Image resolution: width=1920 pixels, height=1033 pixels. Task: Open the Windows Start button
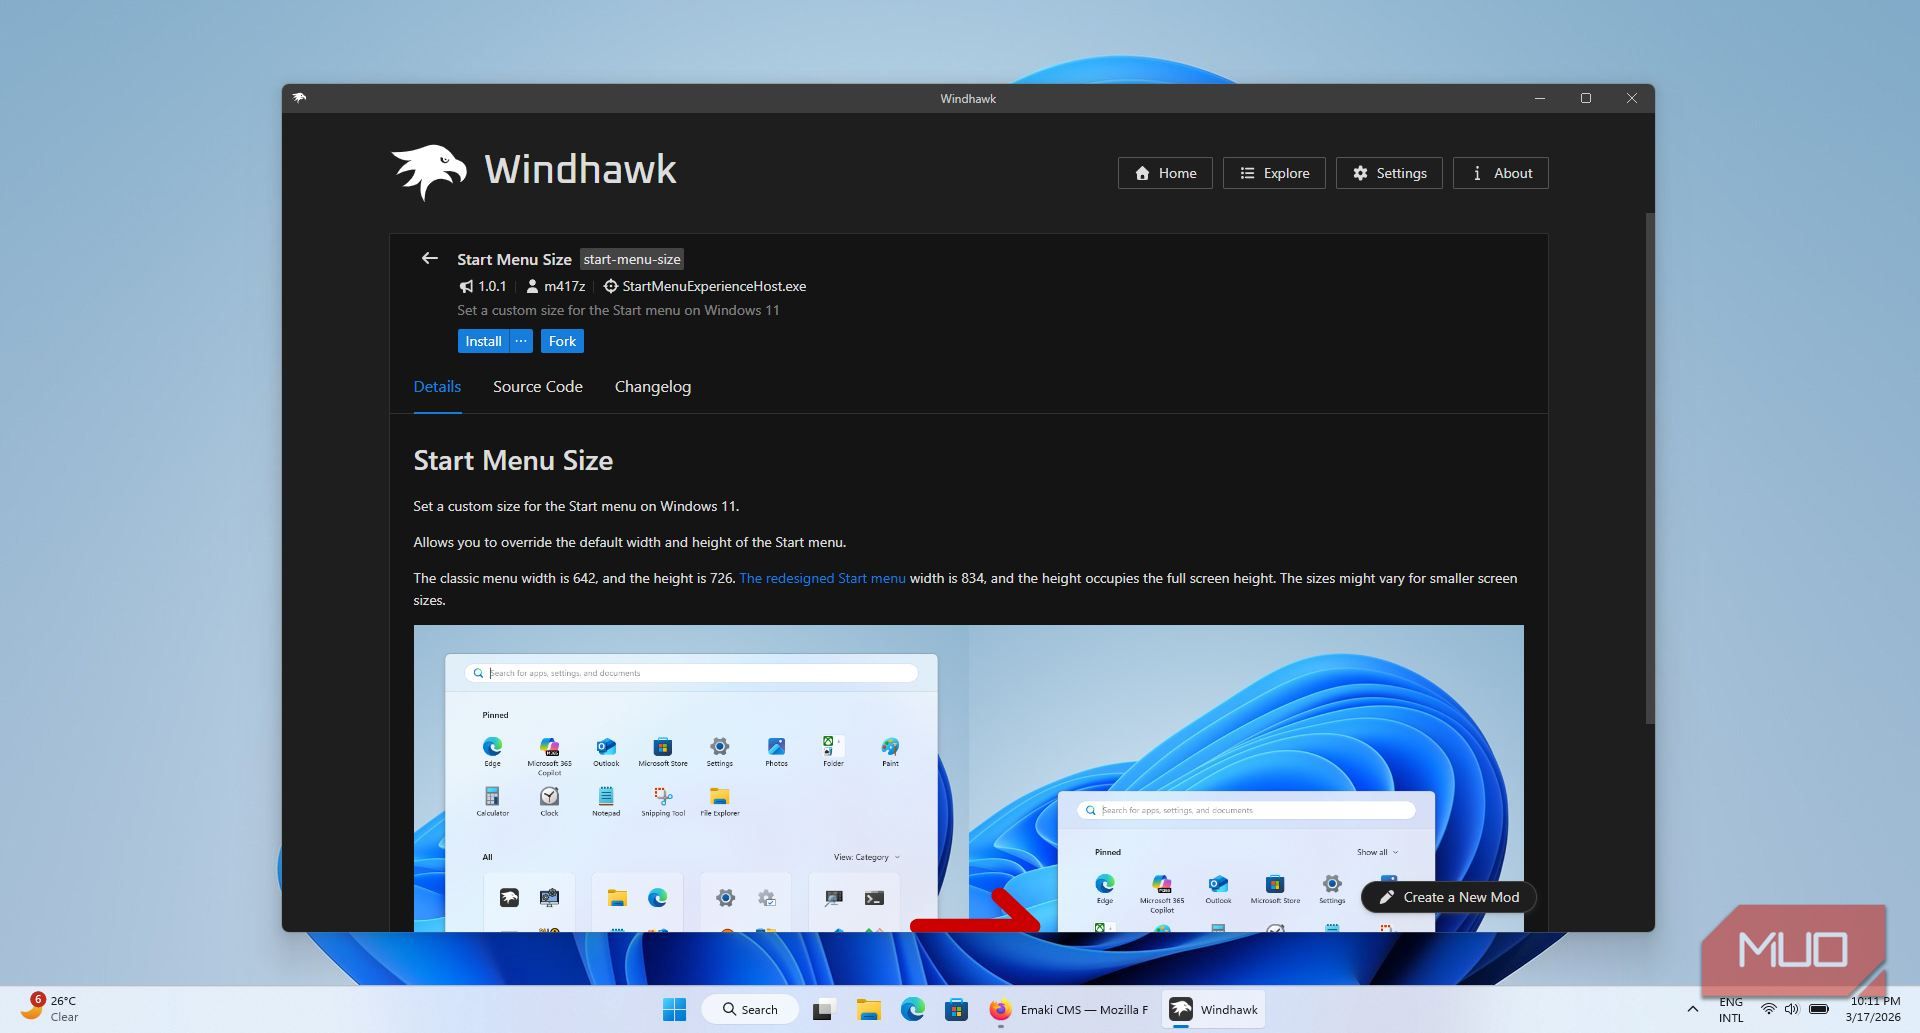[674, 1009]
